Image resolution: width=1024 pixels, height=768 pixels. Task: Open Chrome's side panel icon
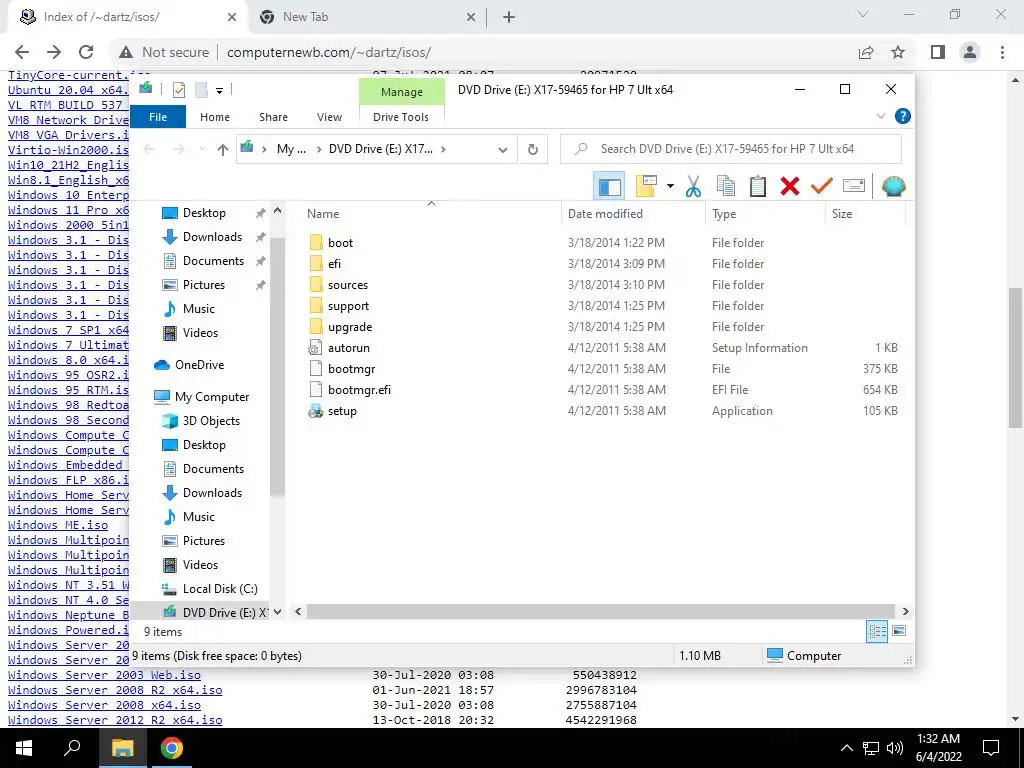click(938, 52)
